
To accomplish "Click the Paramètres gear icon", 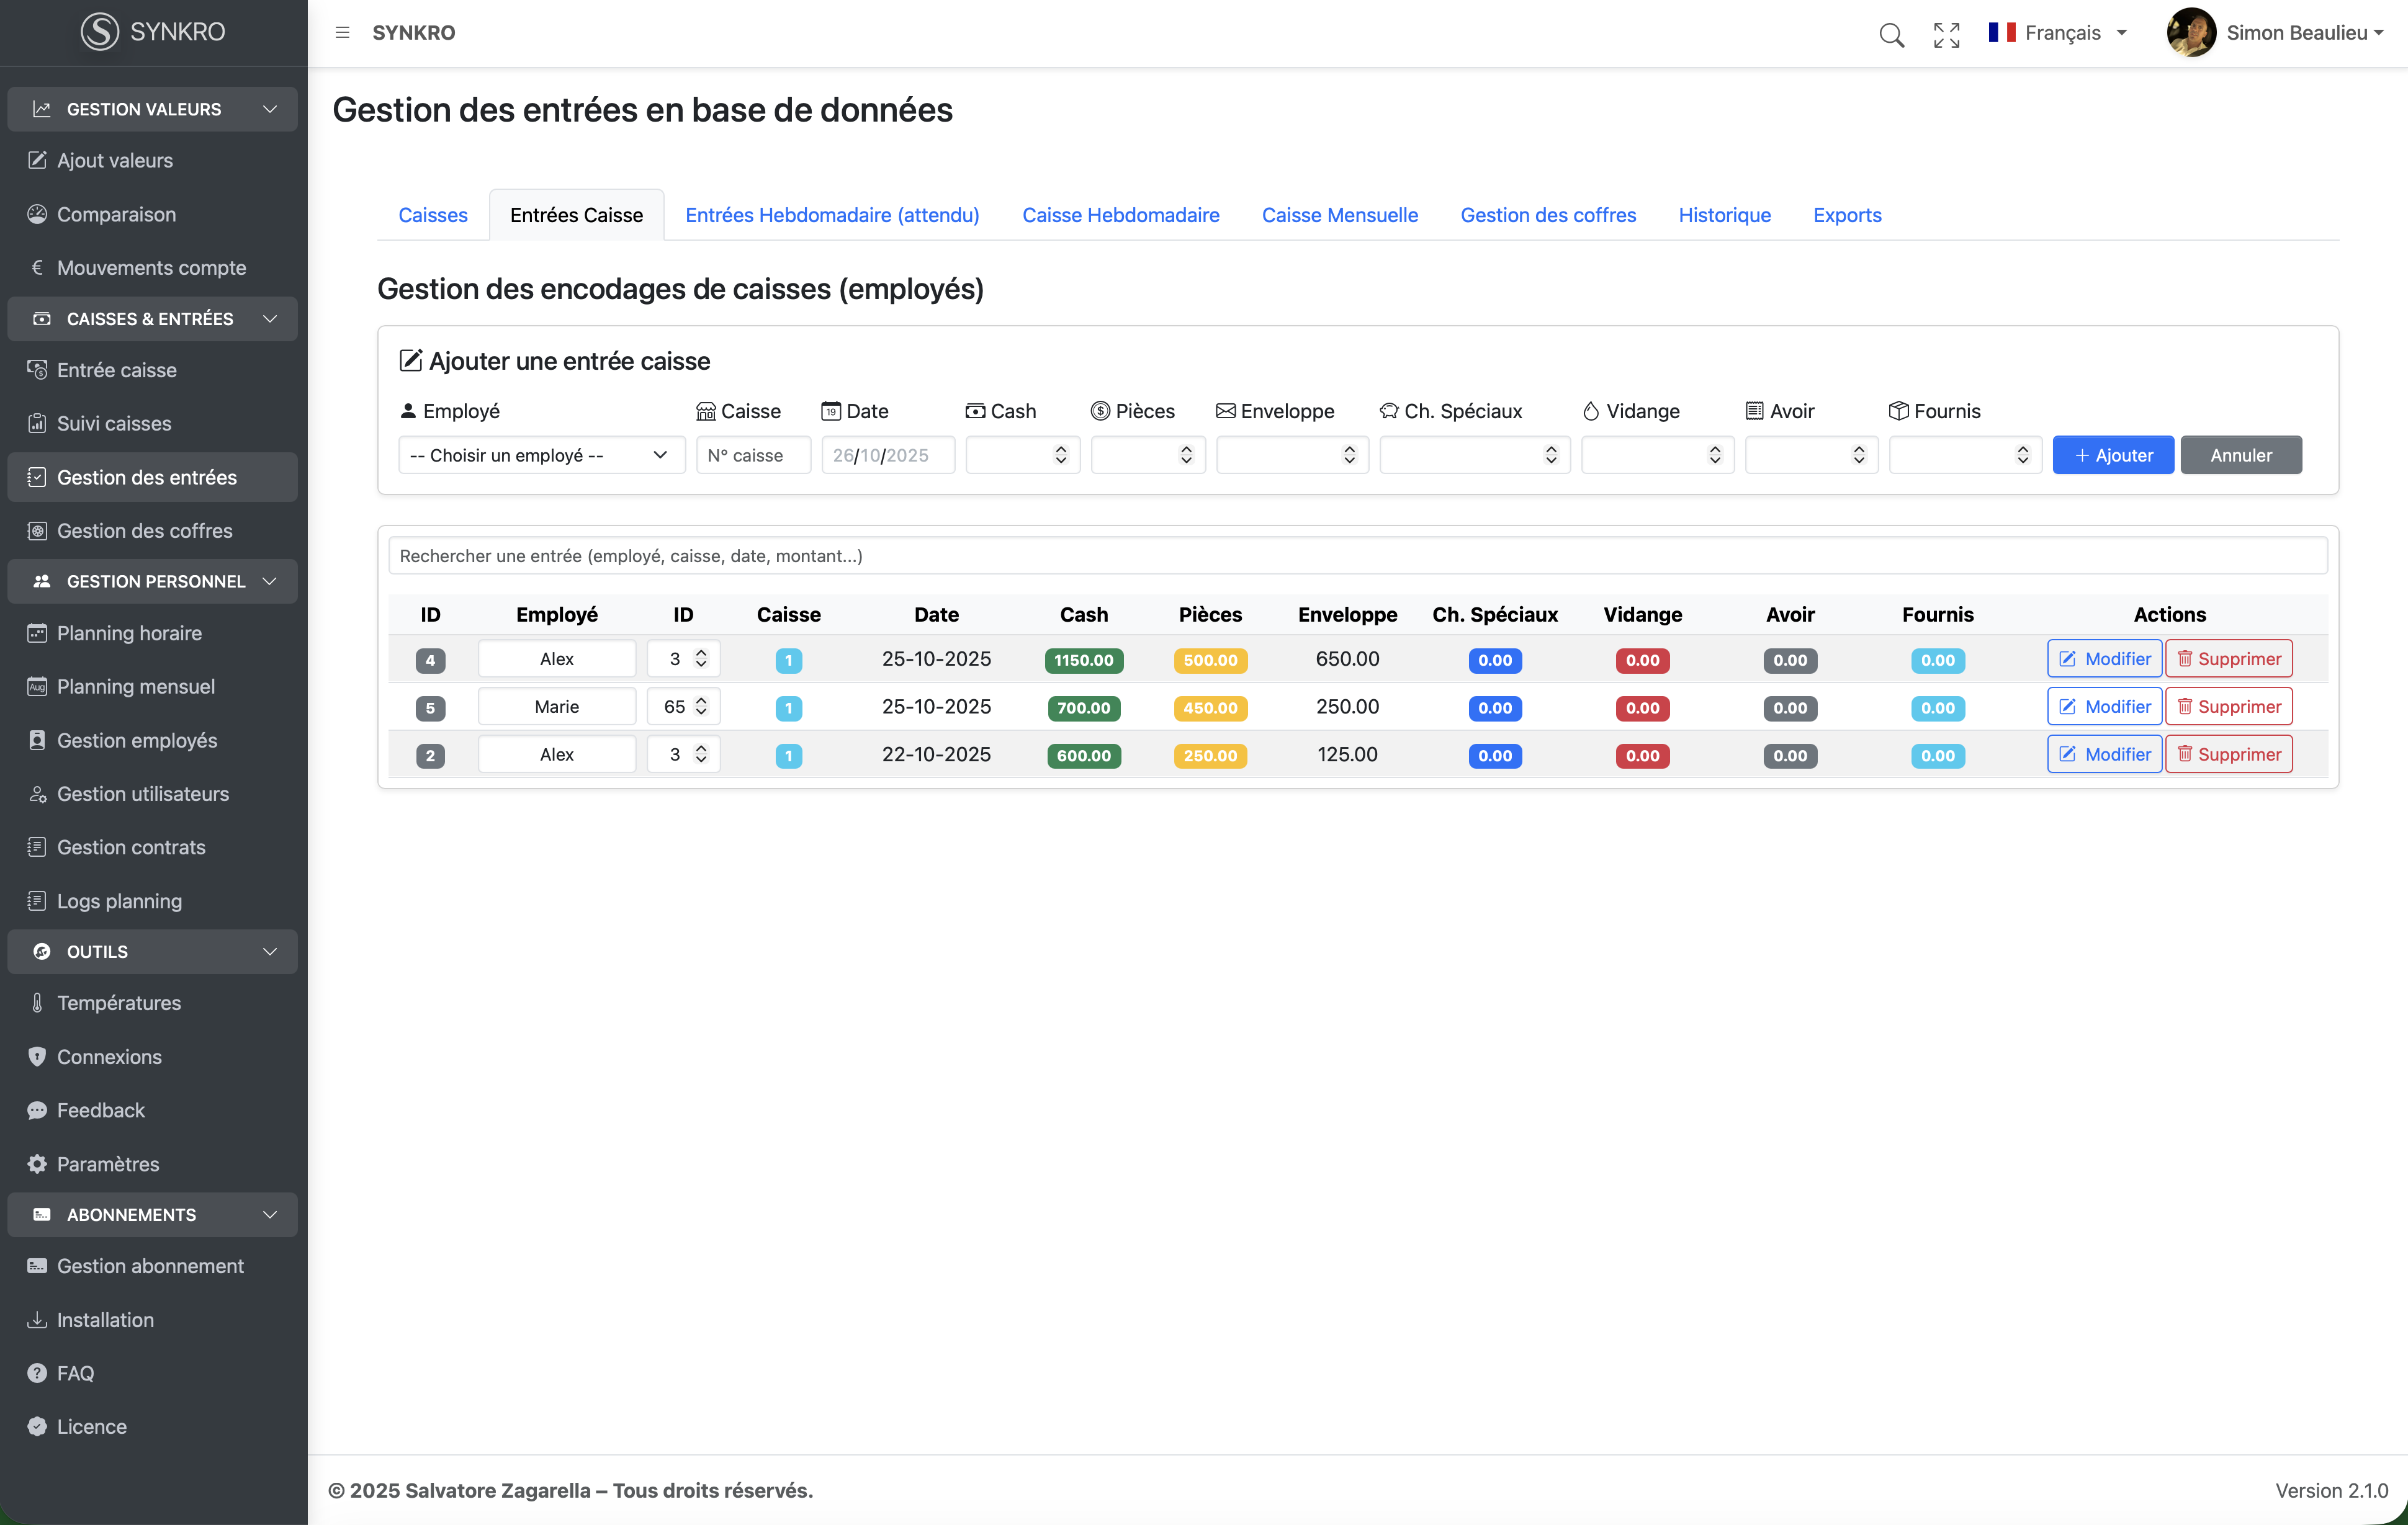I will tap(37, 1164).
